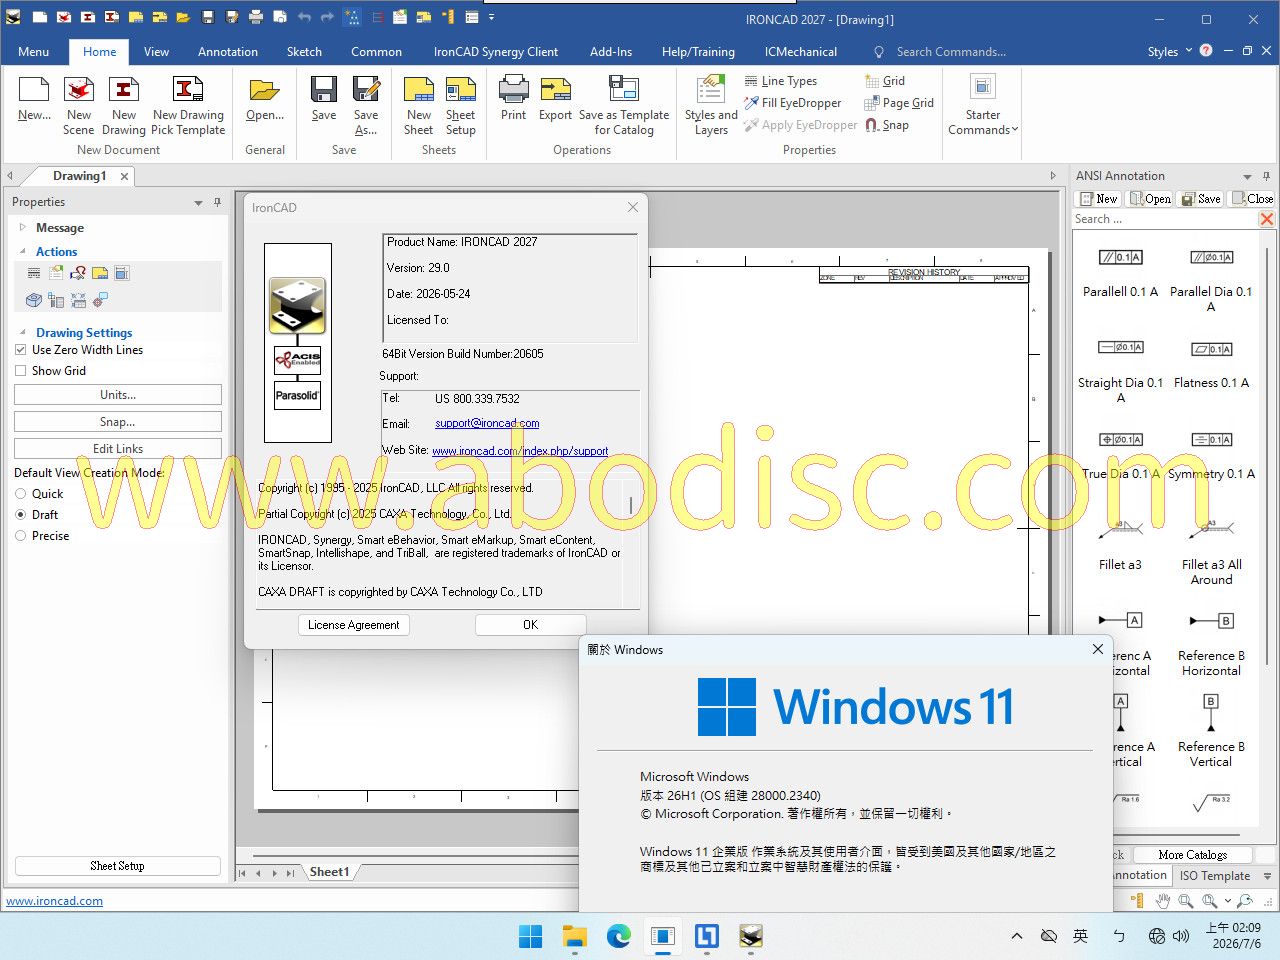1280x960 pixels.
Task: Insert Reference B Vertical annotation
Action: (x=1211, y=731)
